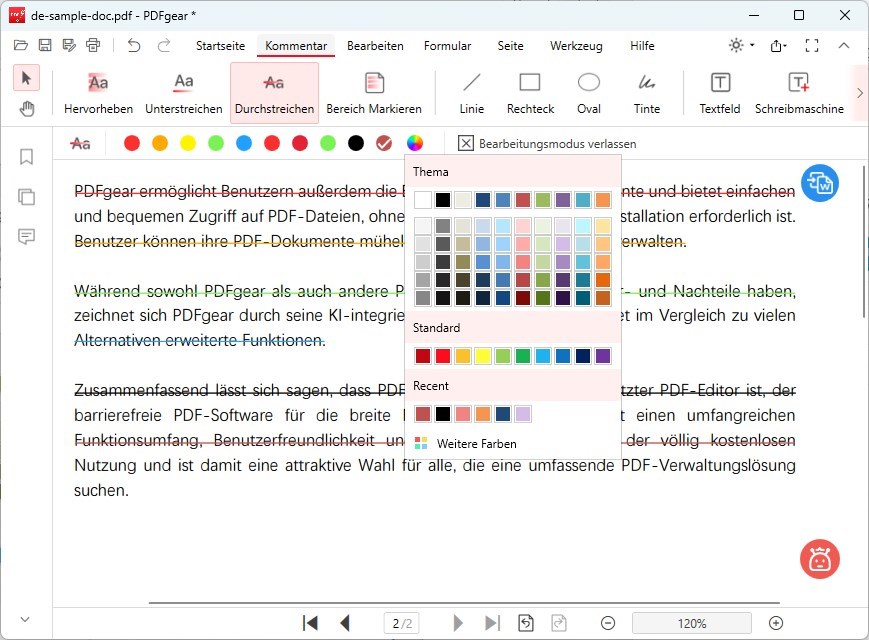Screen dimensions: 869x640
Task: Choose the Unterstreichen underline tool
Action: (x=183, y=93)
